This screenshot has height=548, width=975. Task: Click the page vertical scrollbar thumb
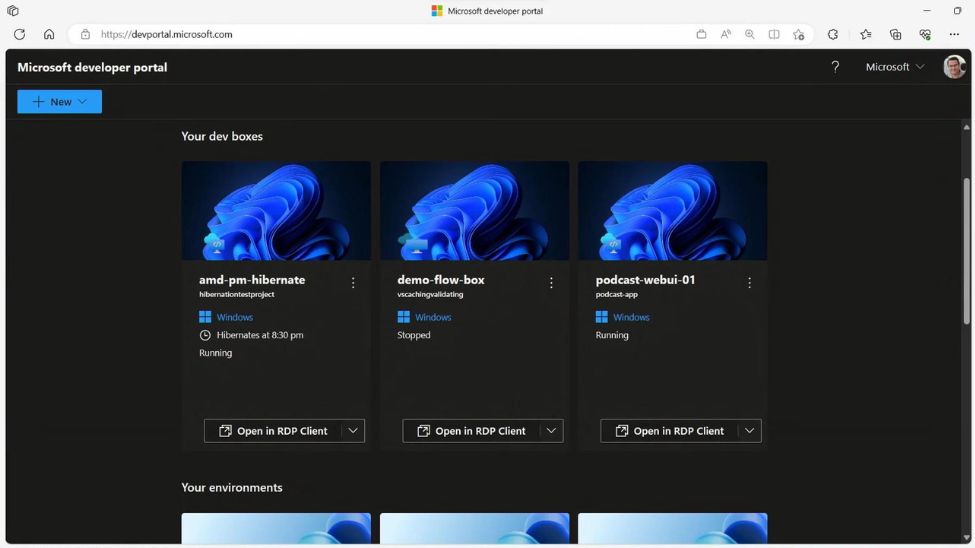tap(966, 249)
